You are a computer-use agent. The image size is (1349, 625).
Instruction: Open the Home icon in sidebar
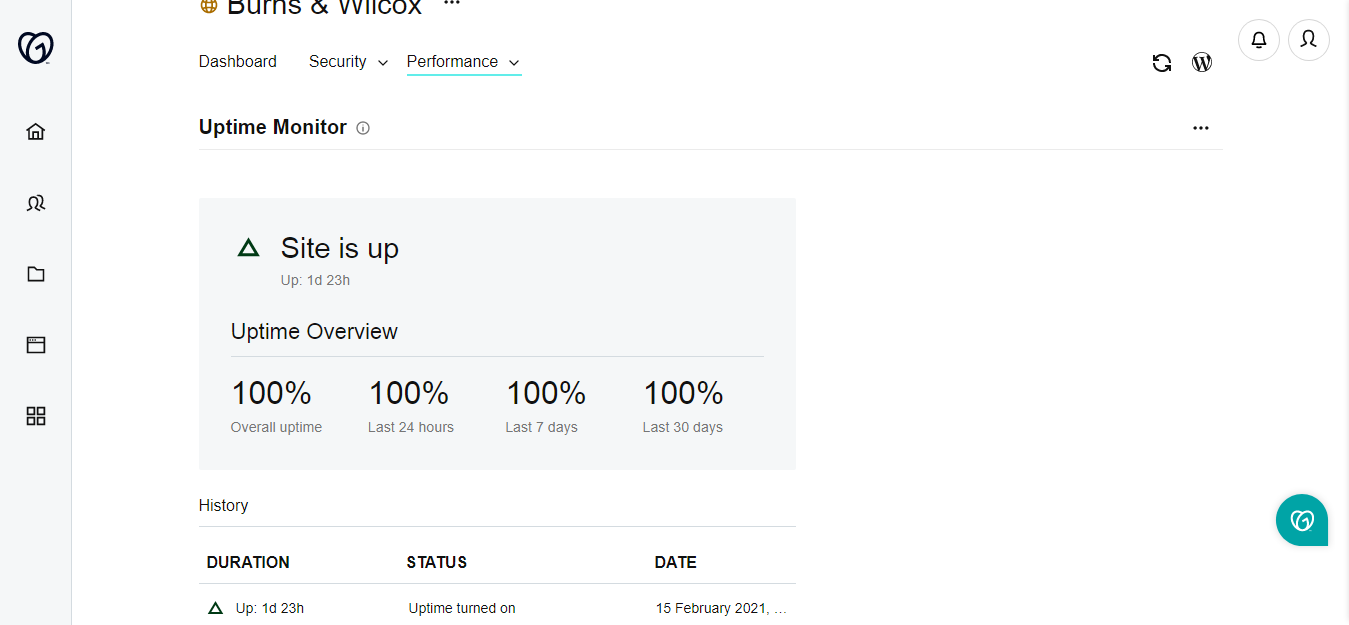click(36, 131)
